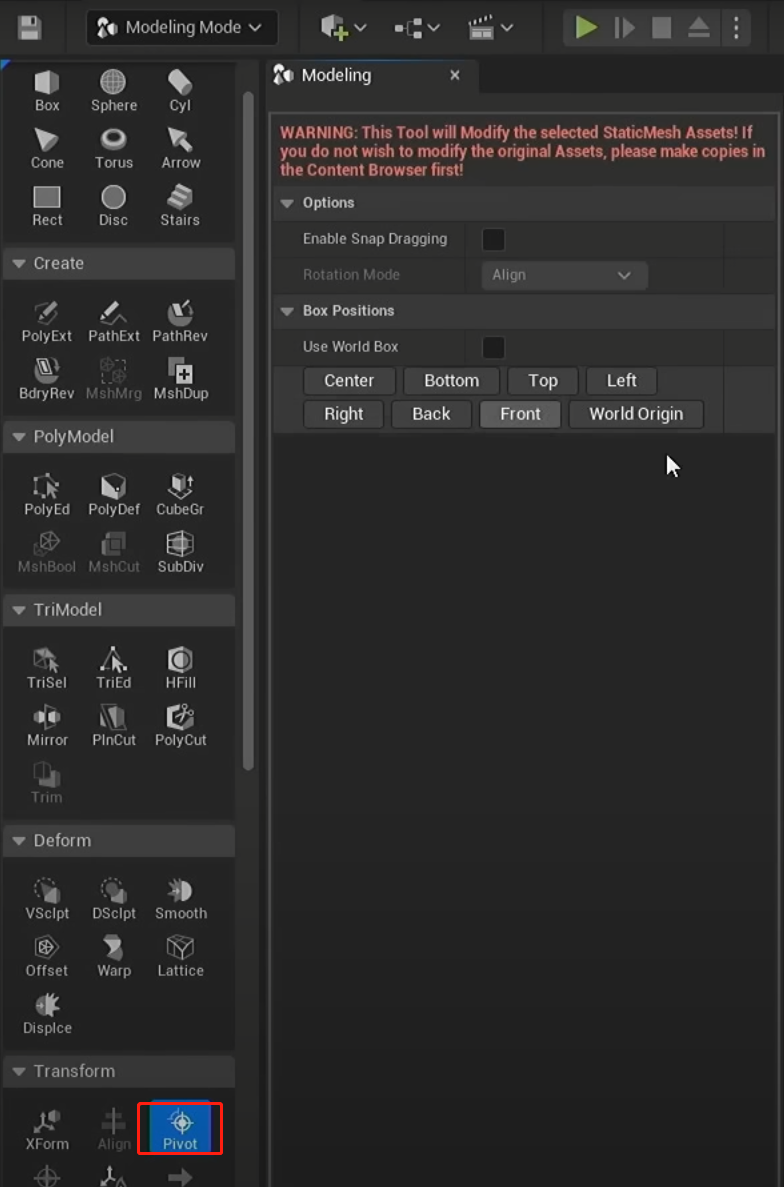The image size is (784, 1187).
Task: Set pivot to Bottom
Action: 452,381
